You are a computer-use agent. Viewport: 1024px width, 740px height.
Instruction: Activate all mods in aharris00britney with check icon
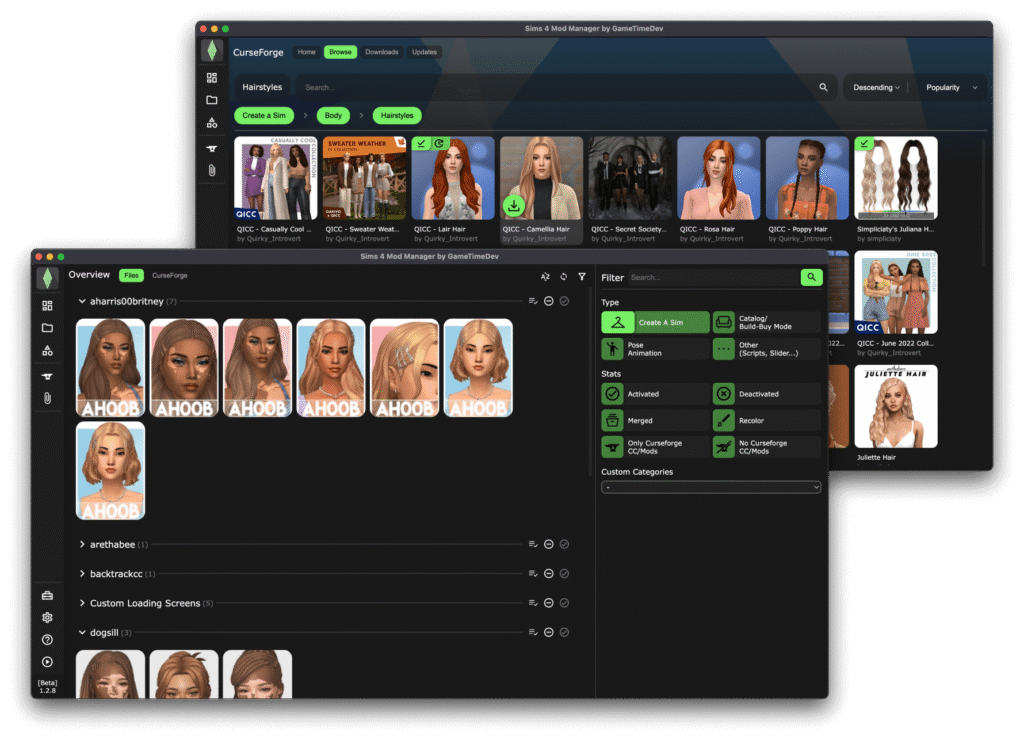(x=564, y=301)
